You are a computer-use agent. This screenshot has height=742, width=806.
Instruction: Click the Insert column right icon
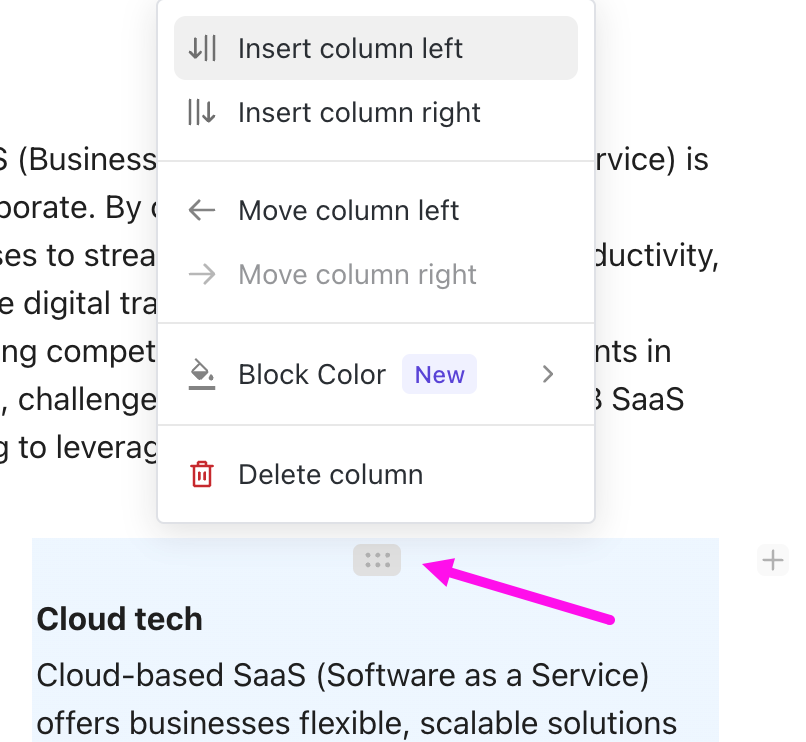click(202, 112)
